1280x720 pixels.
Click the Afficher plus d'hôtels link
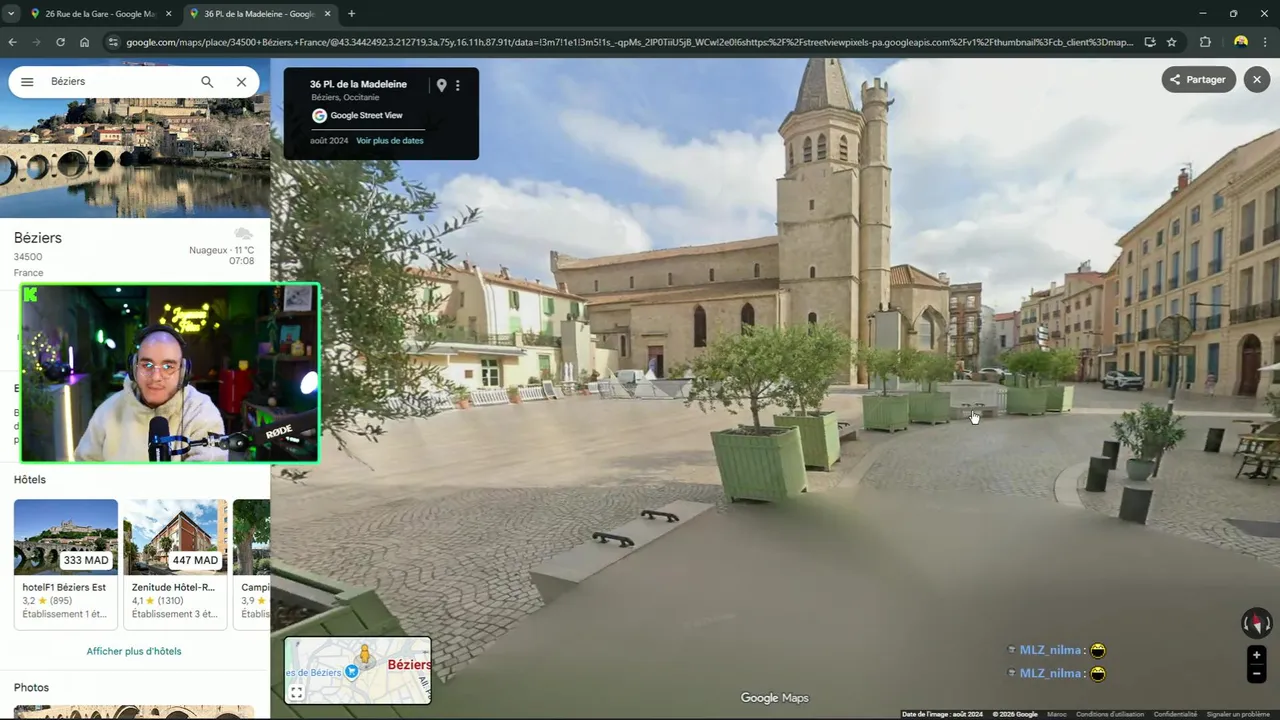(x=134, y=651)
